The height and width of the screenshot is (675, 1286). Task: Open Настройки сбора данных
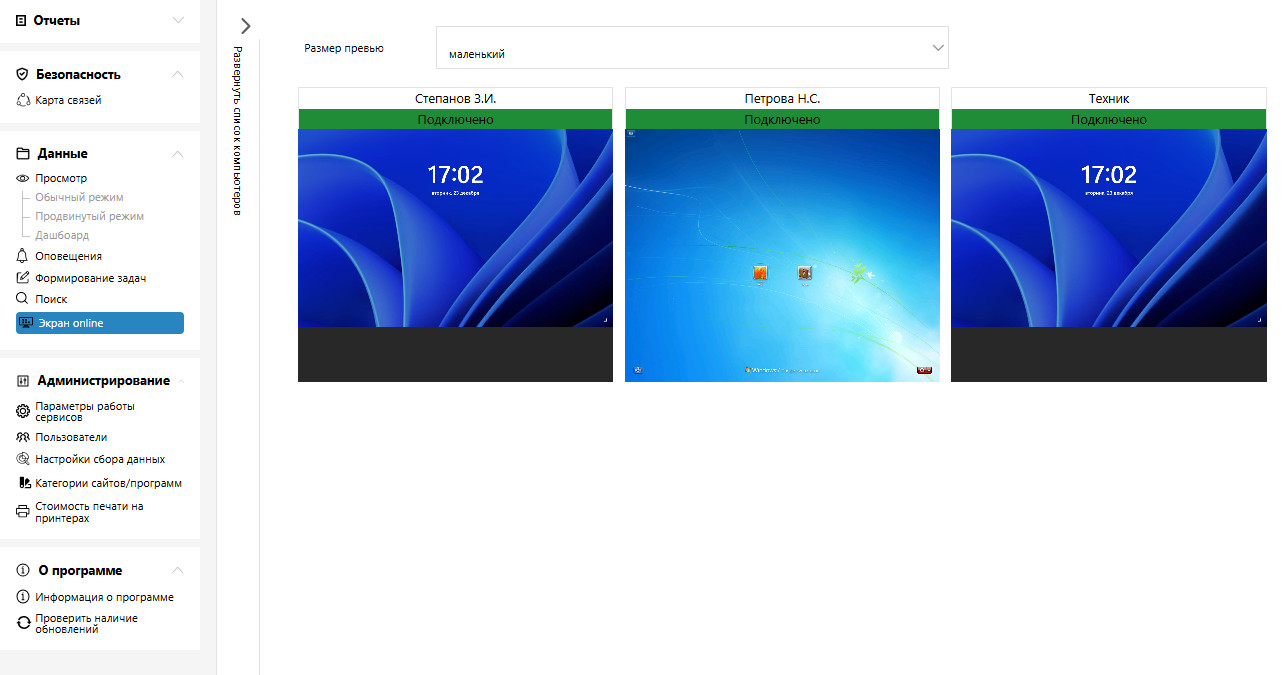click(100, 460)
